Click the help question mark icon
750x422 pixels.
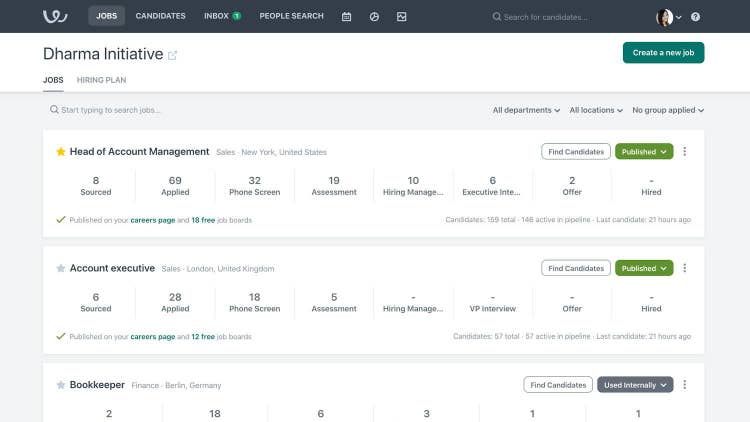point(695,17)
